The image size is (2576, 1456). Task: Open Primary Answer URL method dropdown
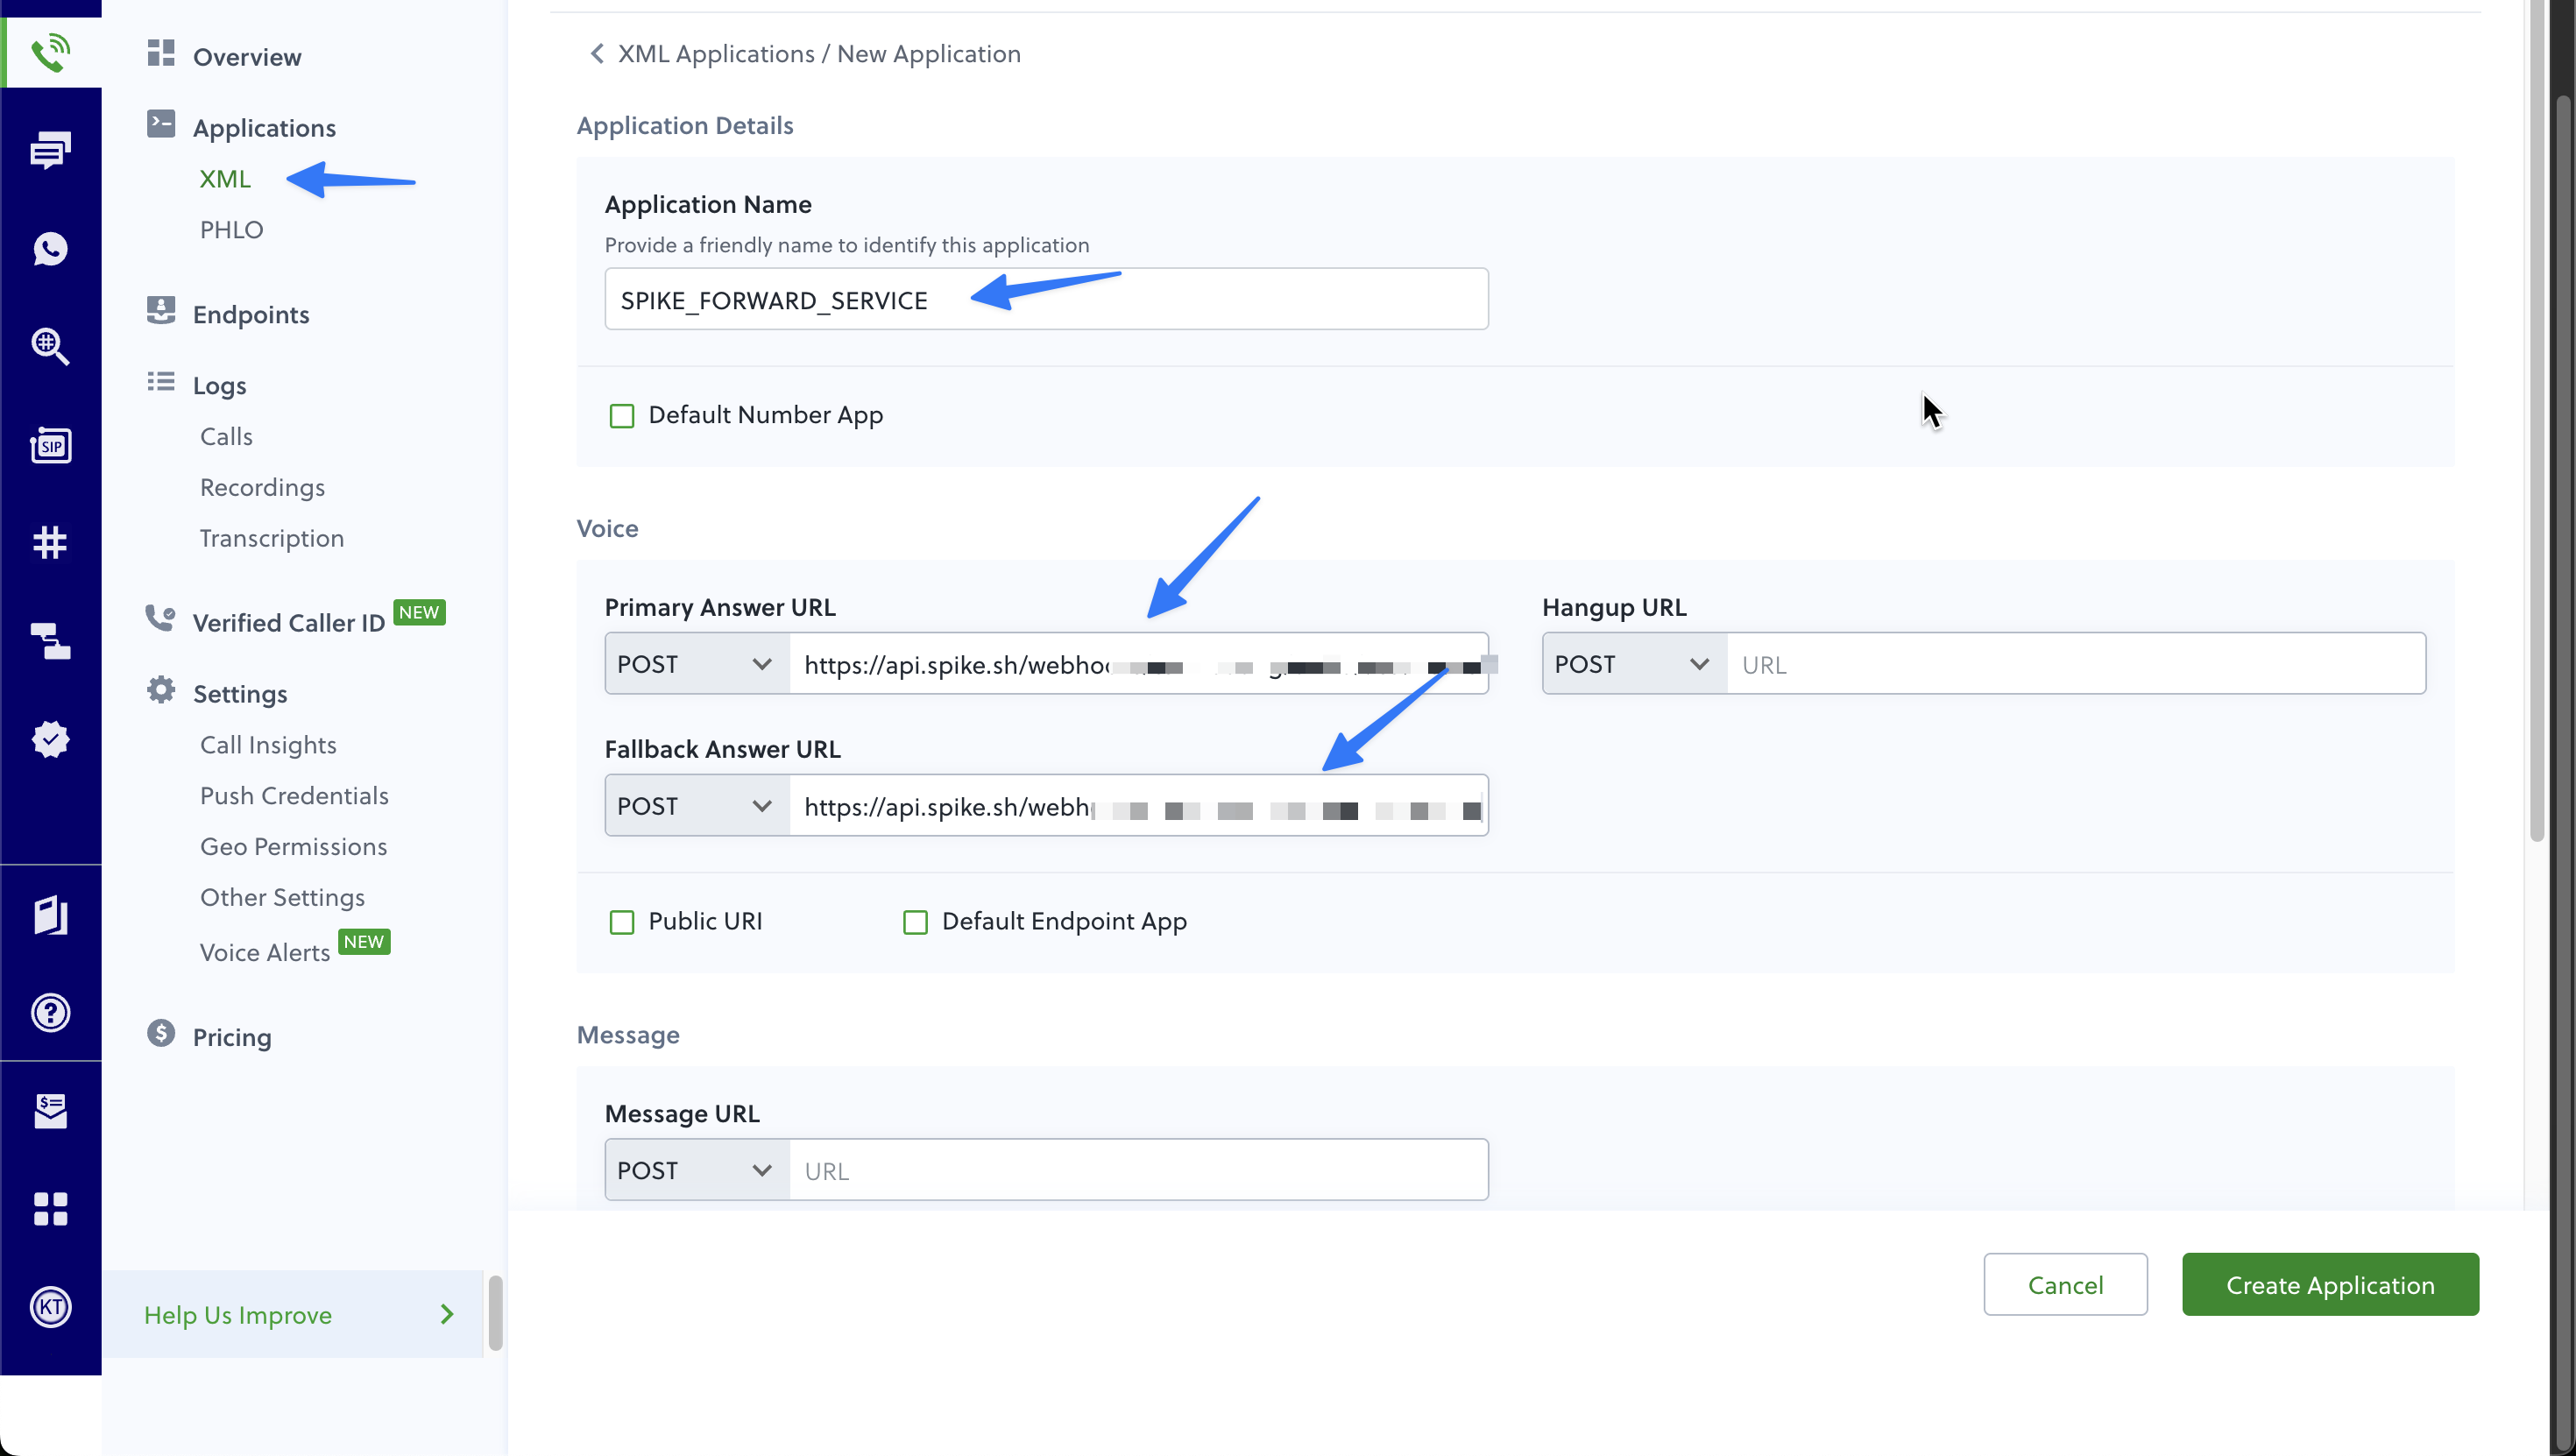[696, 664]
